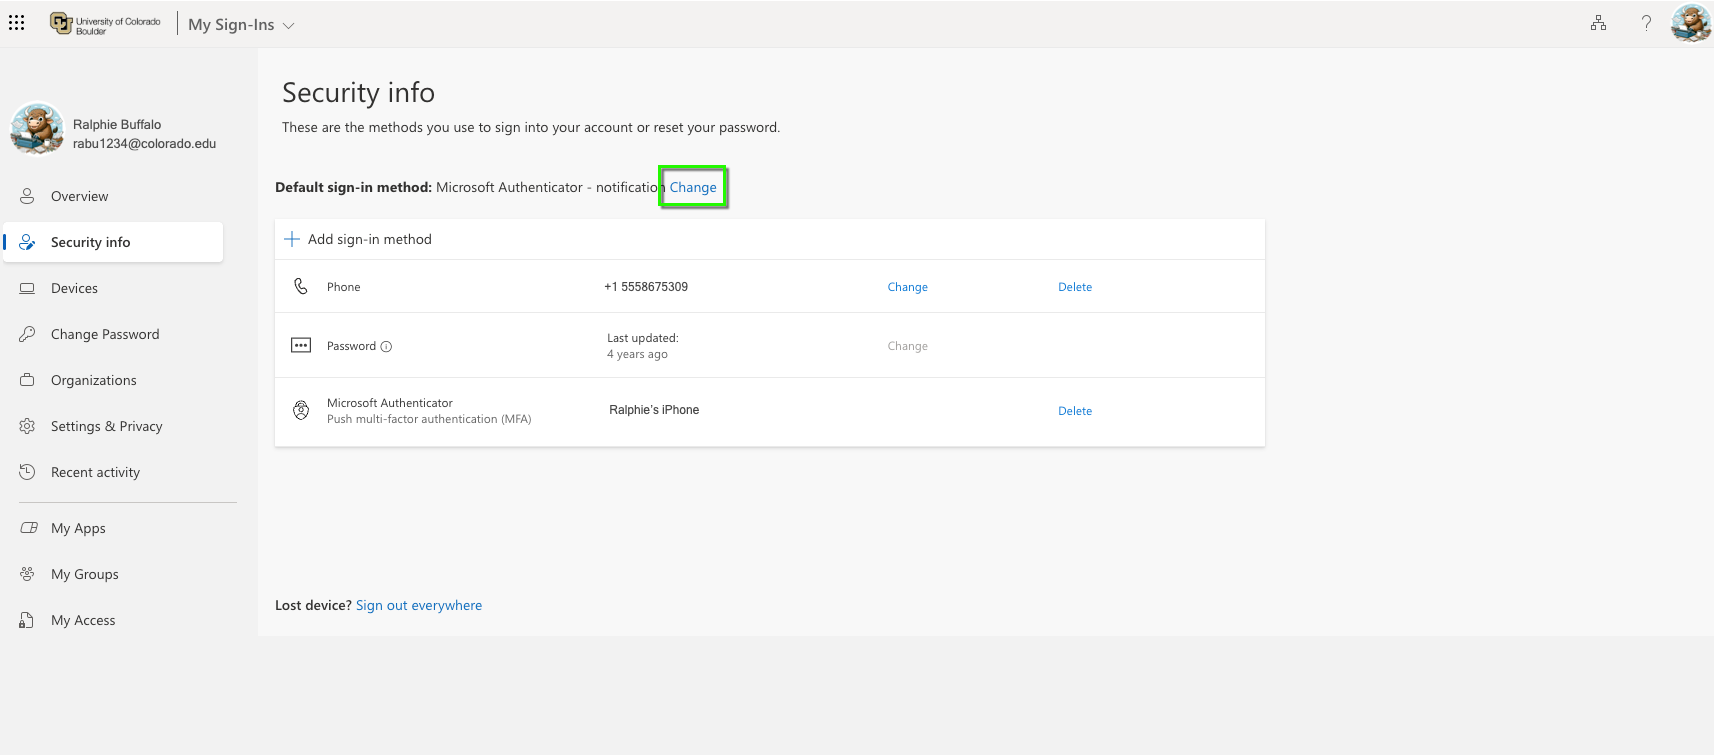This screenshot has width=1714, height=755.
Task: Click the plus icon for adding sign-in method
Action: coord(292,239)
